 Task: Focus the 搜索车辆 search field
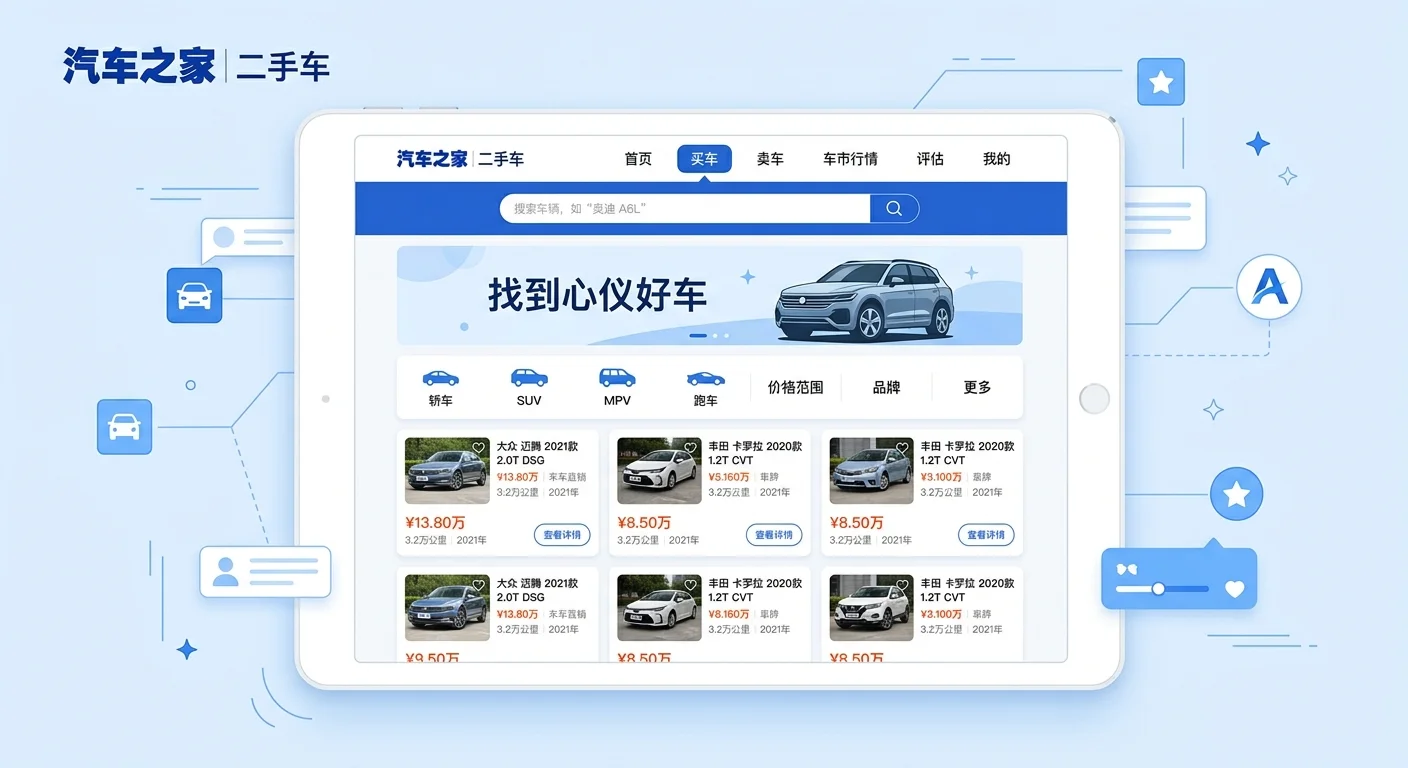click(x=685, y=208)
